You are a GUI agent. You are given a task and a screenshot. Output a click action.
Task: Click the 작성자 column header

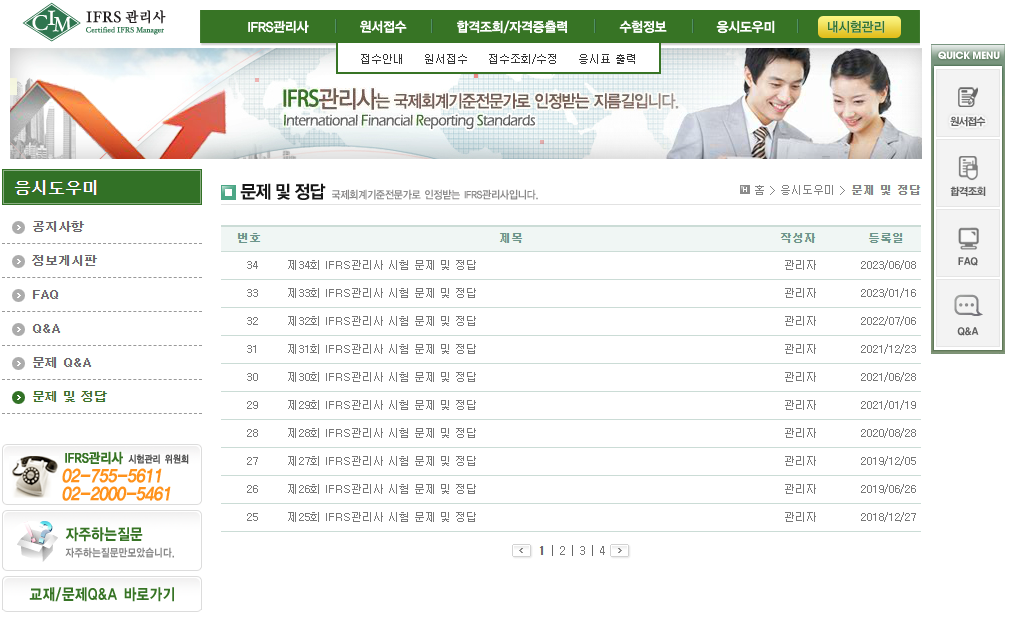(x=798, y=238)
